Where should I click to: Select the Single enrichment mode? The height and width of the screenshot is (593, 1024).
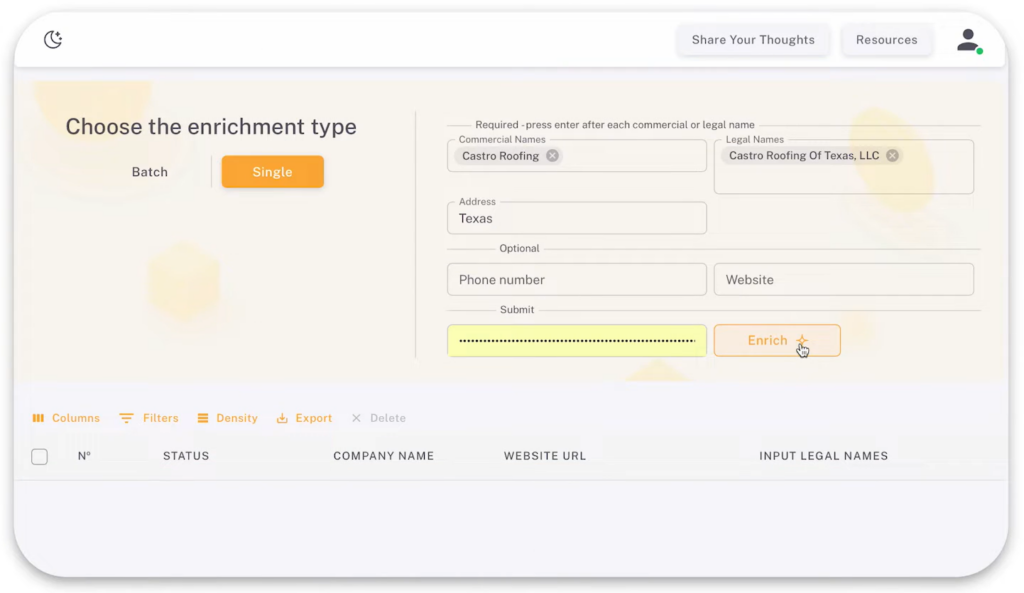click(272, 171)
